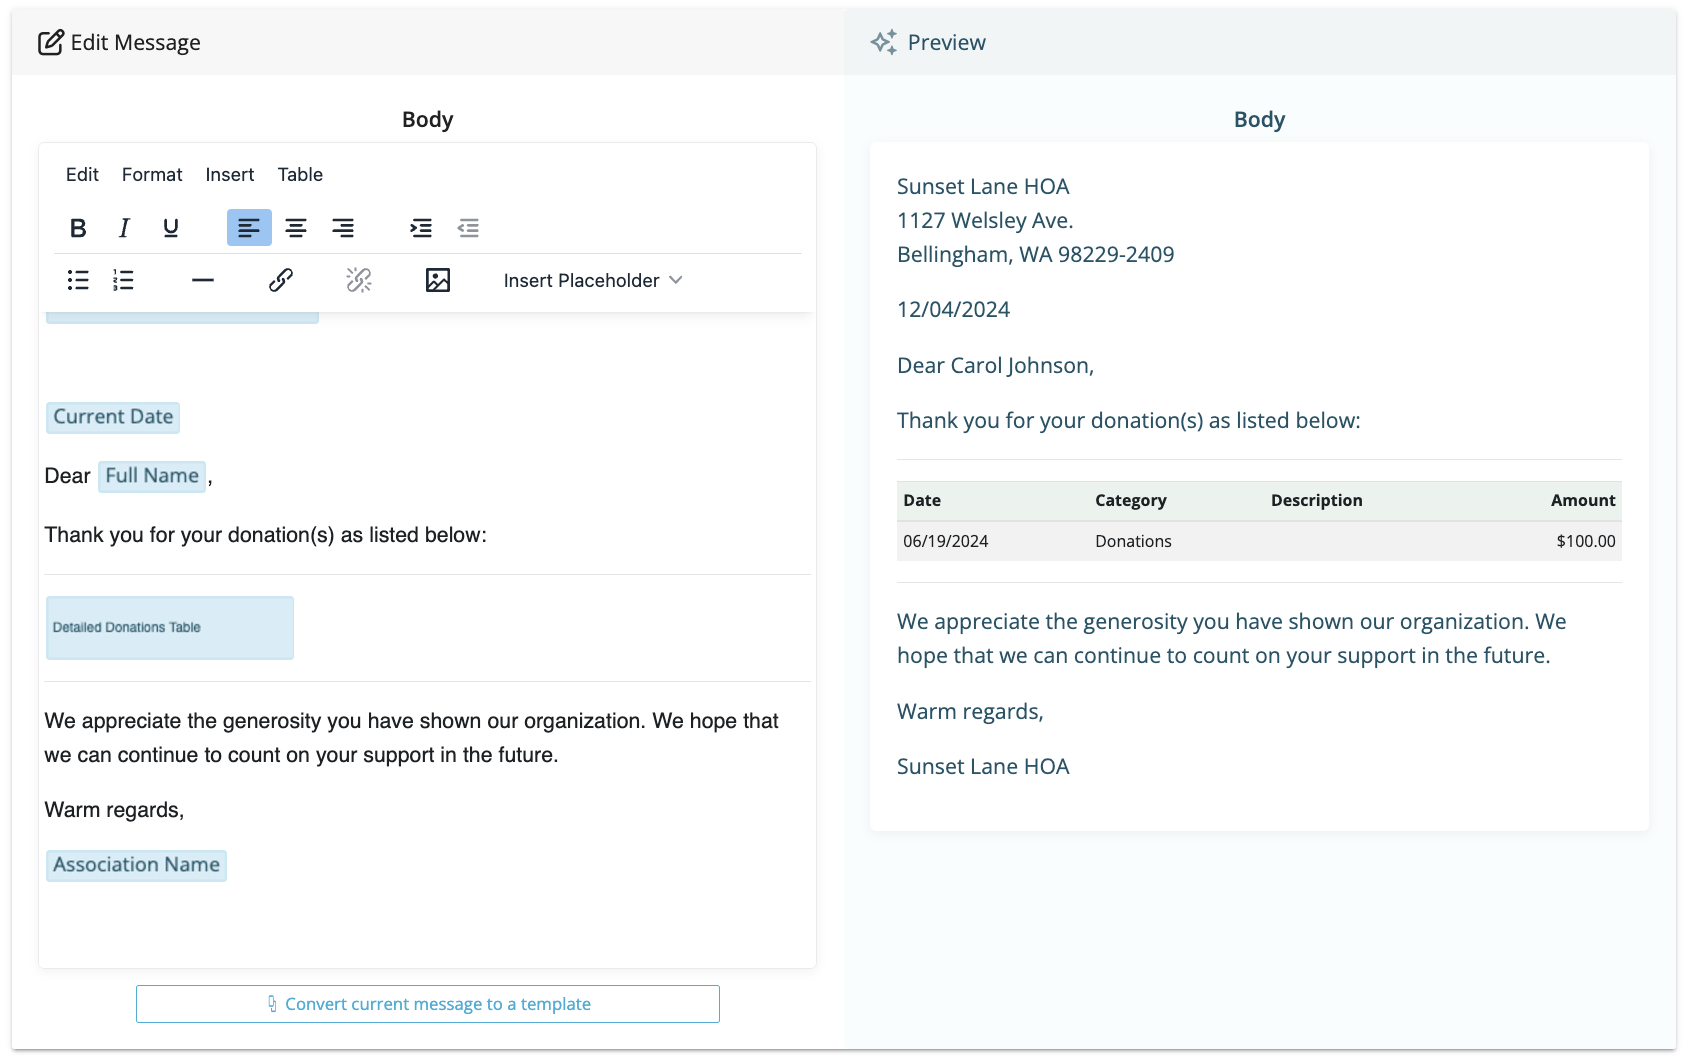The height and width of the screenshot is (1064, 1690).
Task: Increase paragraph indent
Action: [x=421, y=228]
